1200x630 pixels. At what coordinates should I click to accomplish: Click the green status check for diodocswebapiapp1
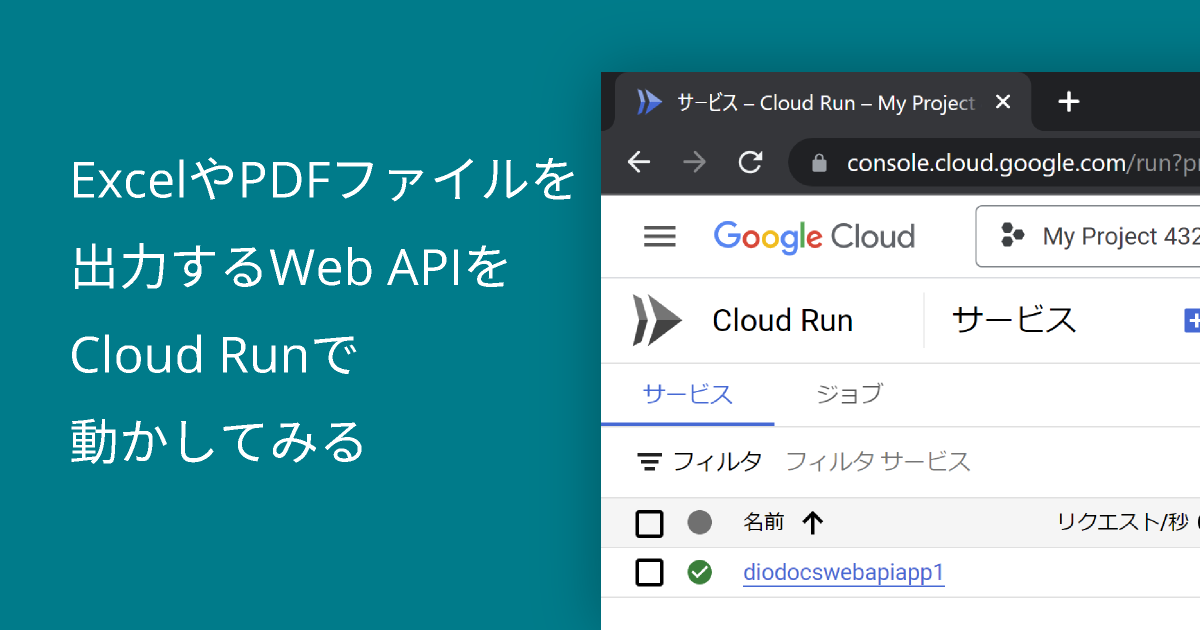tap(699, 572)
